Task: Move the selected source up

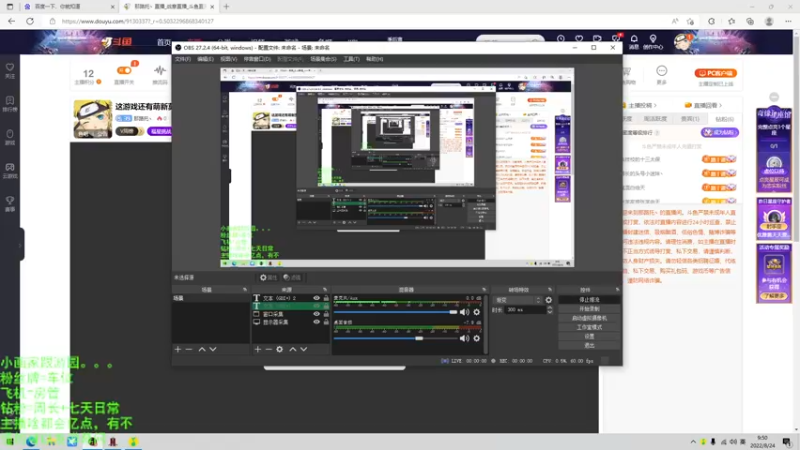Action: click(x=292, y=349)
